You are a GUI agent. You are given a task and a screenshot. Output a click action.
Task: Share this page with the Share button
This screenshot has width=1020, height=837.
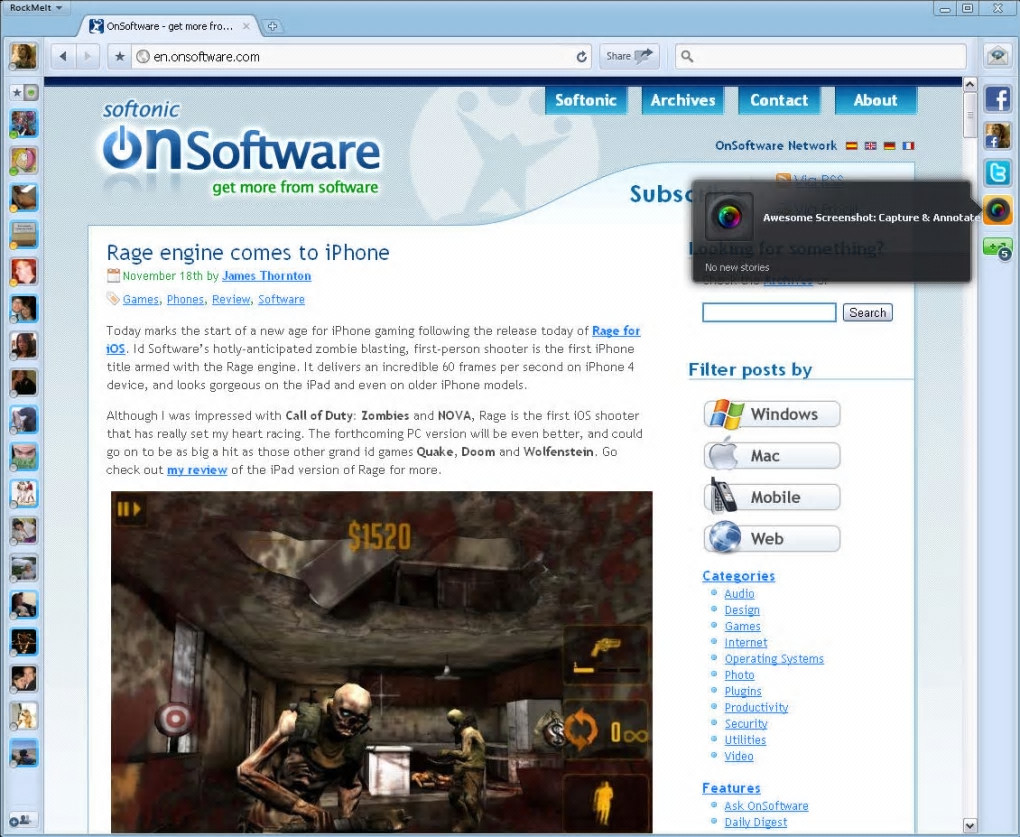628,56
